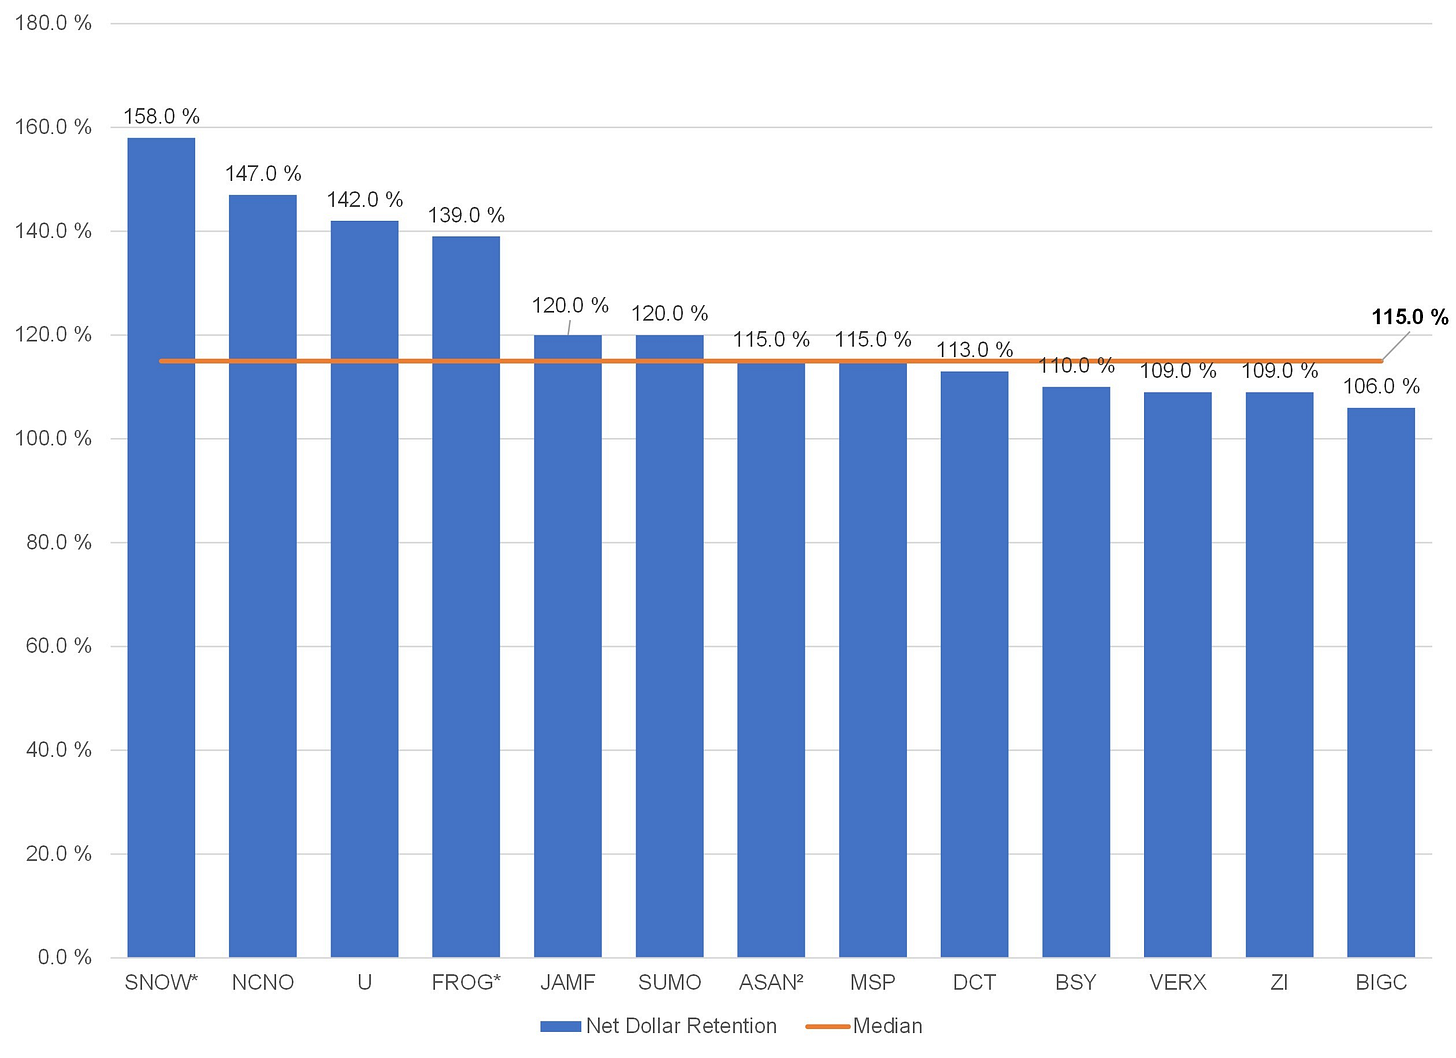Click the "SUMO" x-axis label
The height and width of the screenshot is (1058, 1456).
670,983
